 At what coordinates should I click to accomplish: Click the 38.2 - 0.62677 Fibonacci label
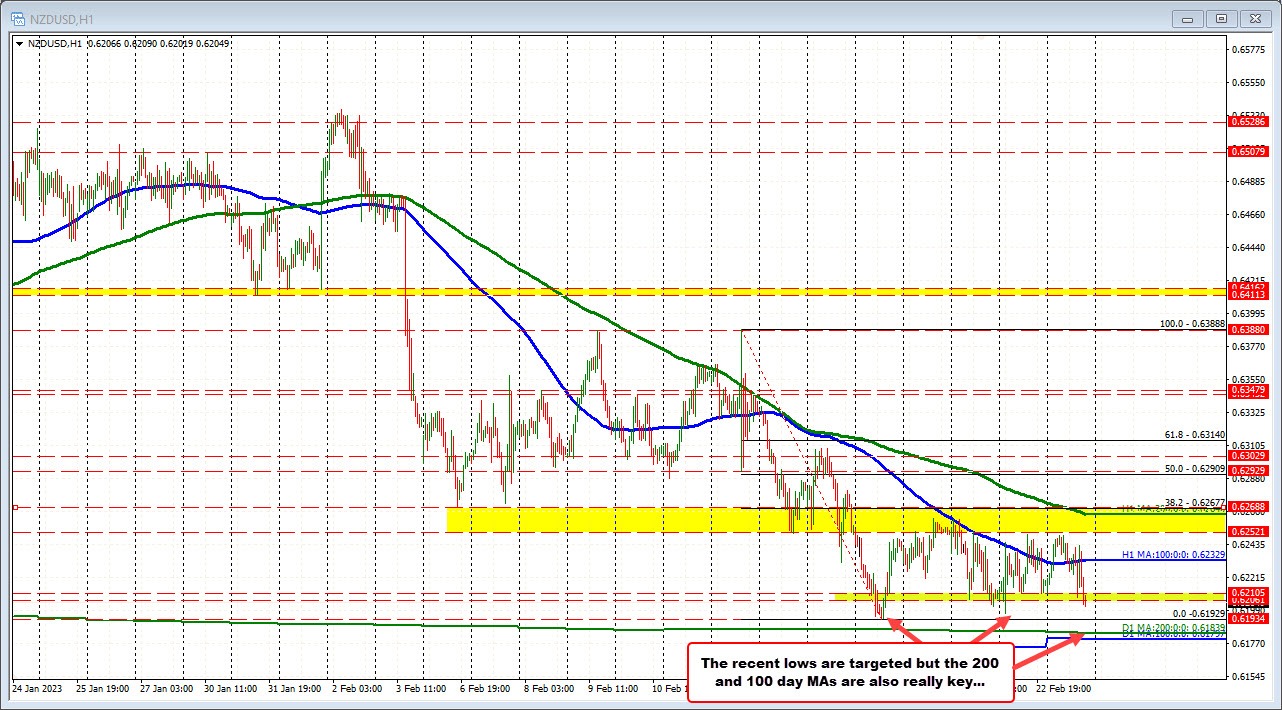pyautogui.click(x=1194, y=502)
